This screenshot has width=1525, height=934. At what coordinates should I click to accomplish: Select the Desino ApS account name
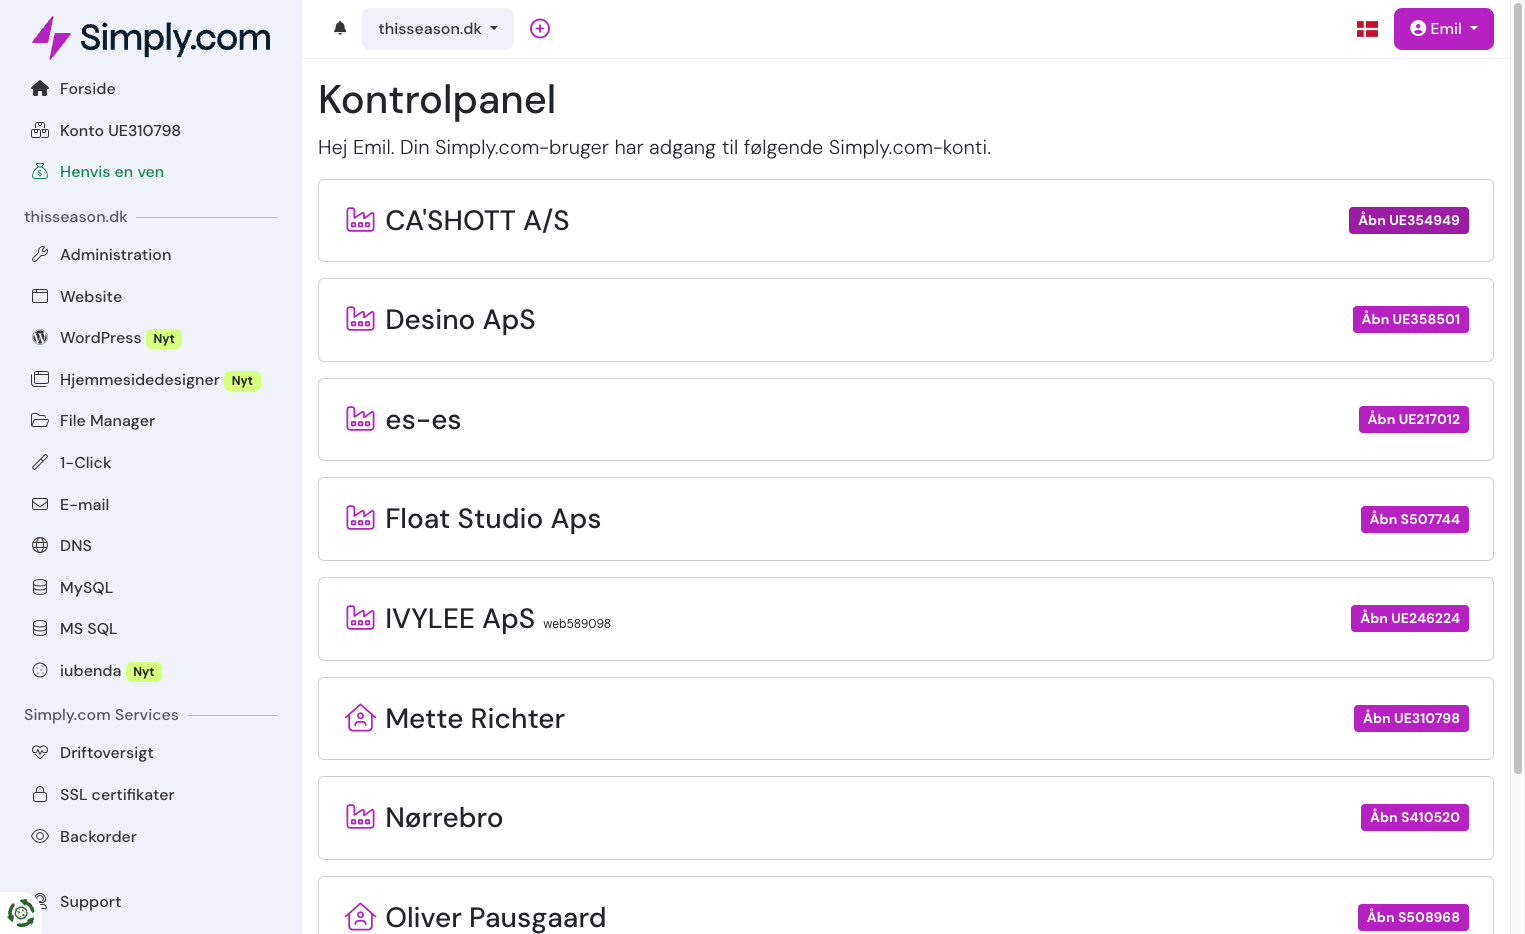[x=460, y=320]
